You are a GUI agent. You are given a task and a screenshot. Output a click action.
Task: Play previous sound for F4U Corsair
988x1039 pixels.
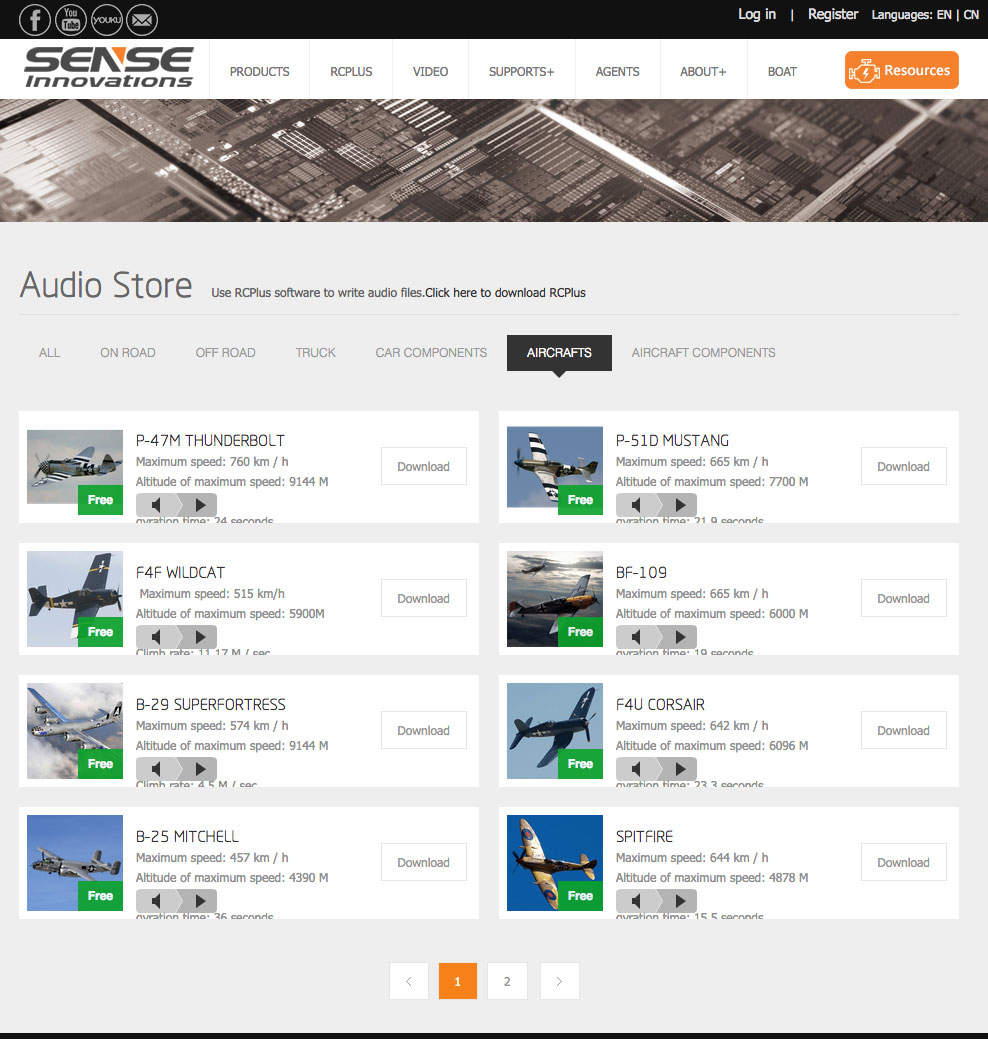[636, 769]
